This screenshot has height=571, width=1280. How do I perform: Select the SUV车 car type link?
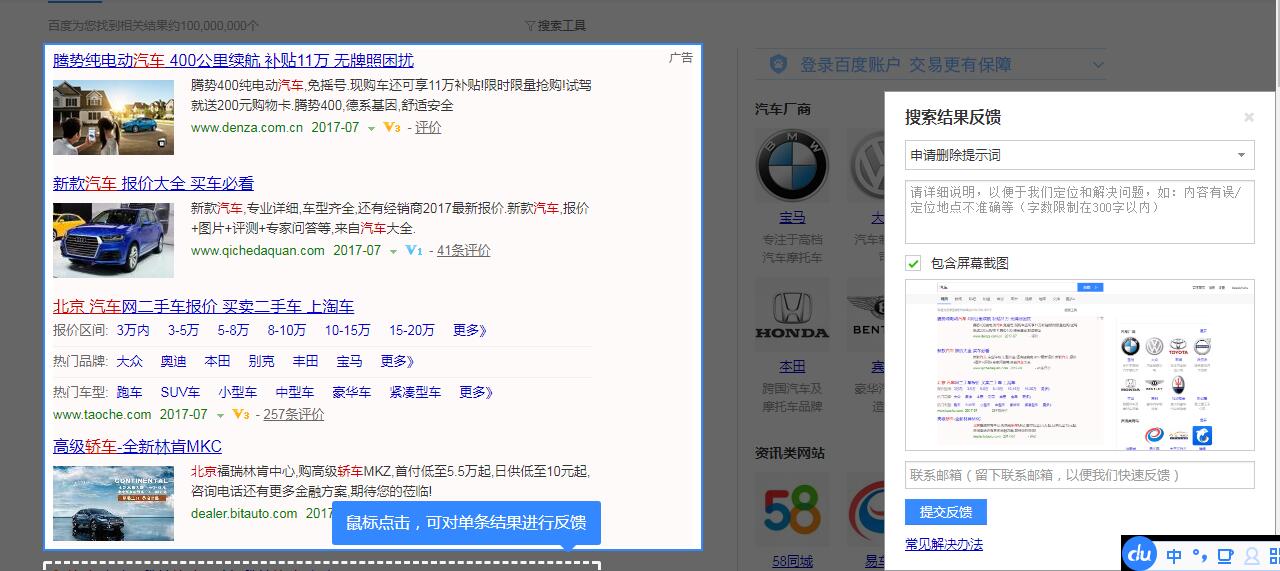tap(180, 392)
